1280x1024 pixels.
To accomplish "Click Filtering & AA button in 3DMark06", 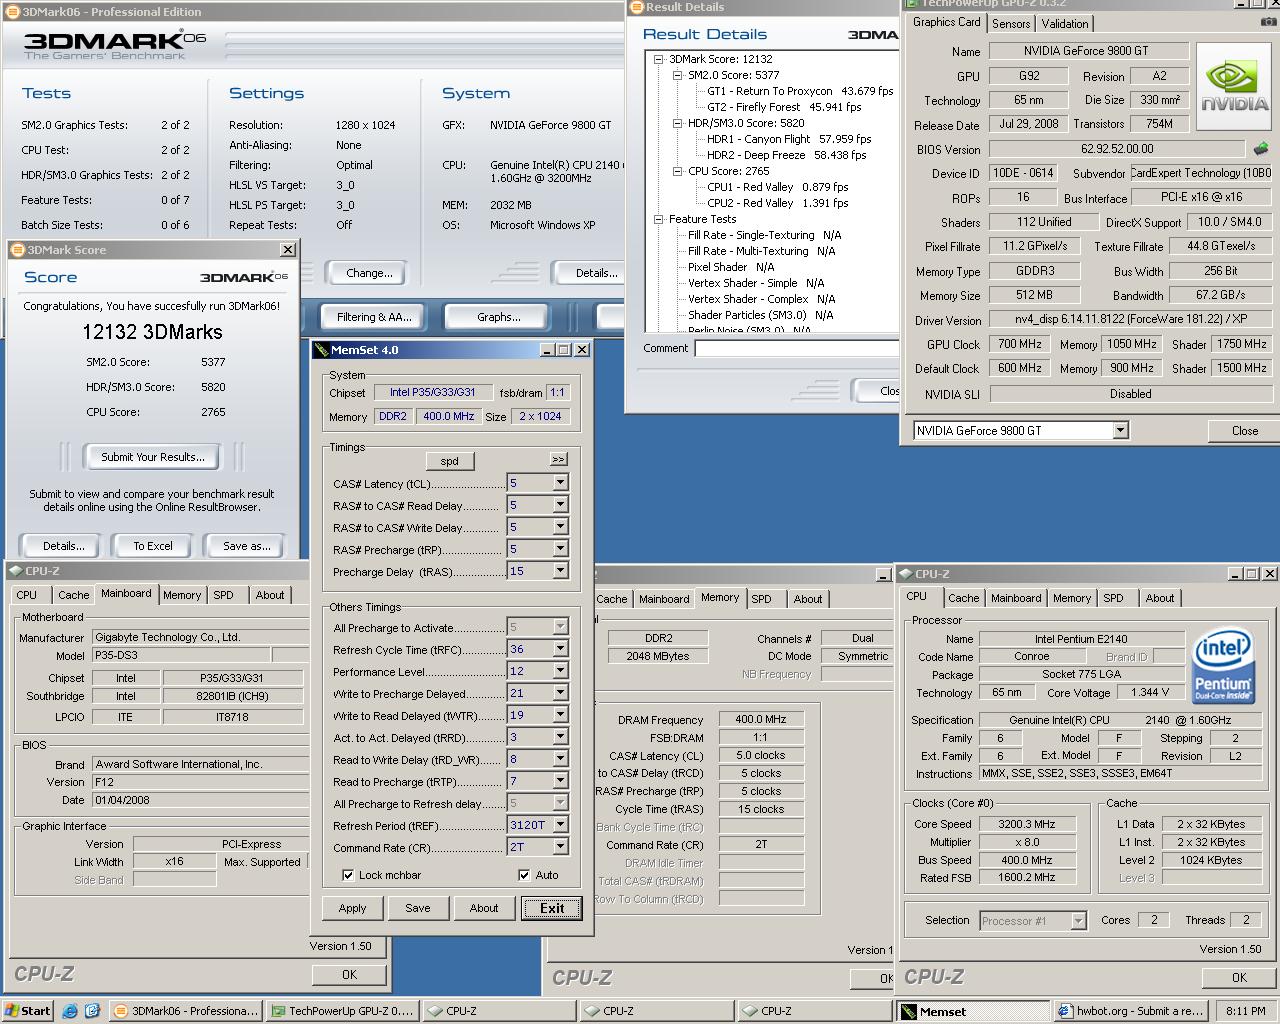I will [374, 317].
